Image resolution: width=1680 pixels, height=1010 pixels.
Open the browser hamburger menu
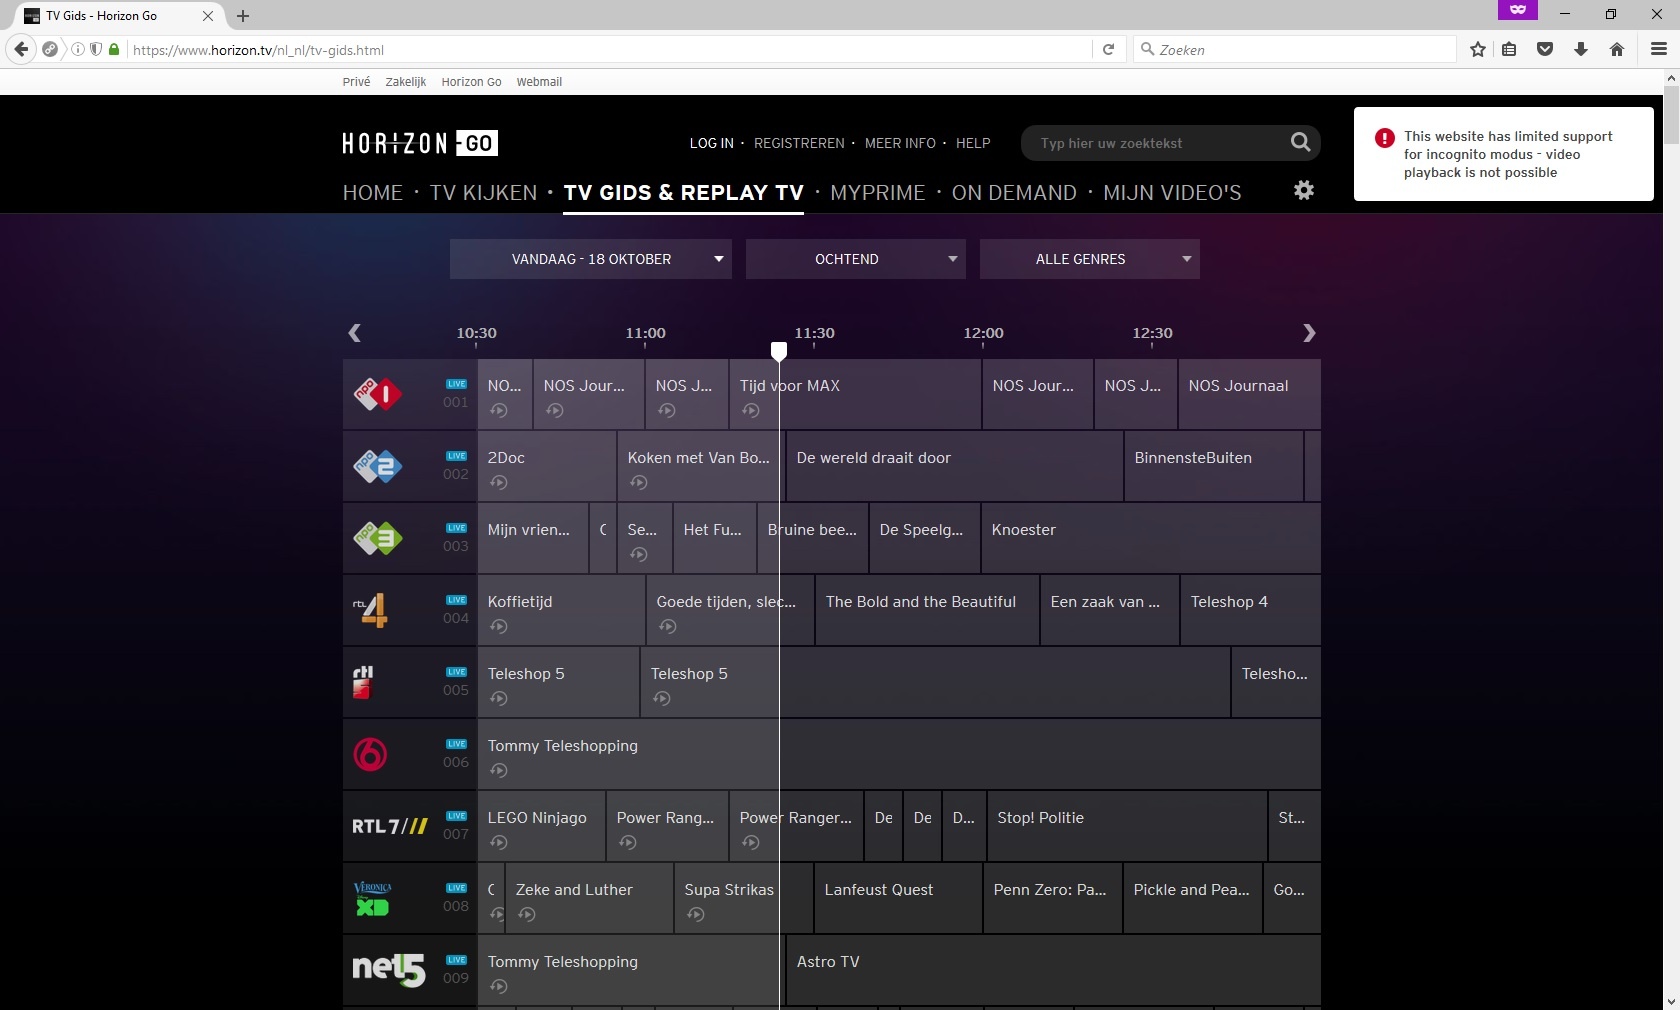[x=1659, y=49]
